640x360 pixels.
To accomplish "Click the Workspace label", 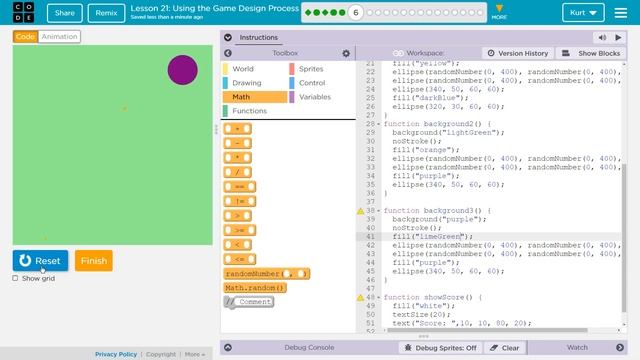I will click(x=424, y=53).
